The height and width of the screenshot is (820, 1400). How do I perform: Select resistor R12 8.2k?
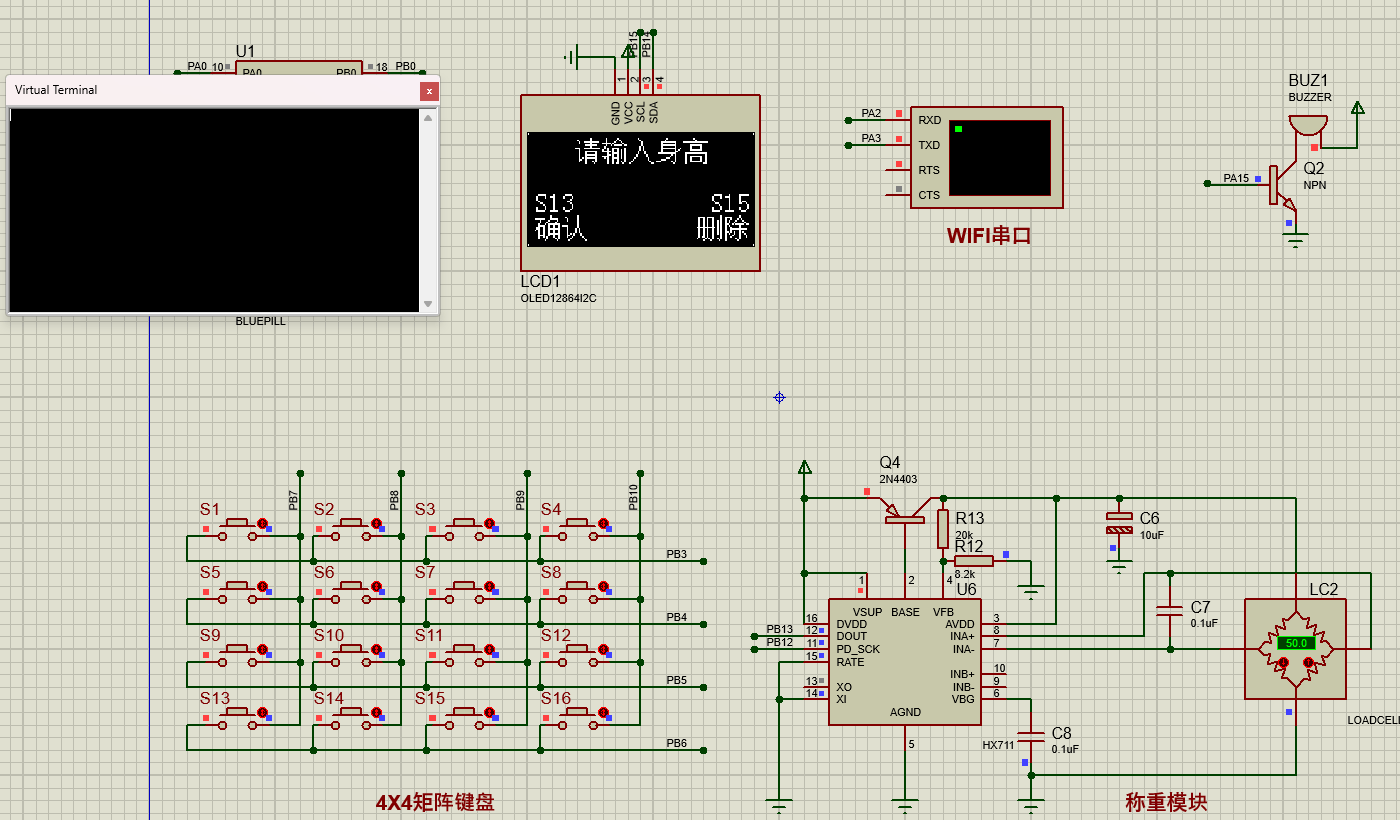coord(973,560)
